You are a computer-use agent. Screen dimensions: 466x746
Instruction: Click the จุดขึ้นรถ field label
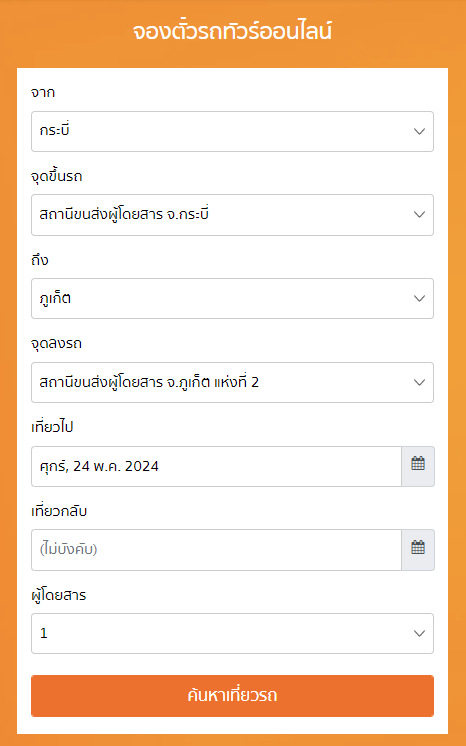click(57, 176)
